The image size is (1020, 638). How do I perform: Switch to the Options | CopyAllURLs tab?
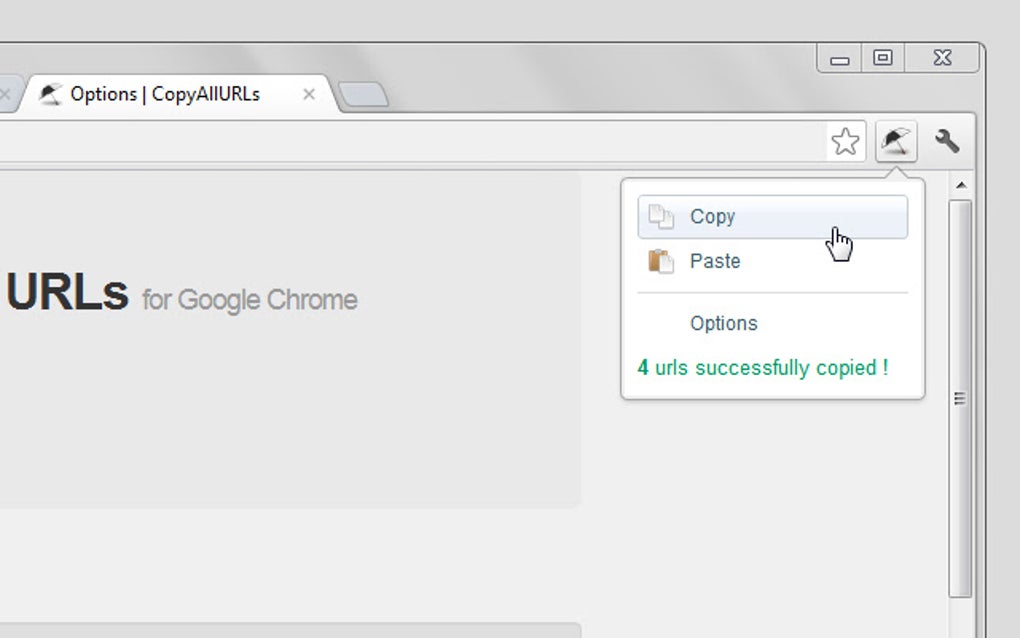pyautogui.click(x=165, y=94)
